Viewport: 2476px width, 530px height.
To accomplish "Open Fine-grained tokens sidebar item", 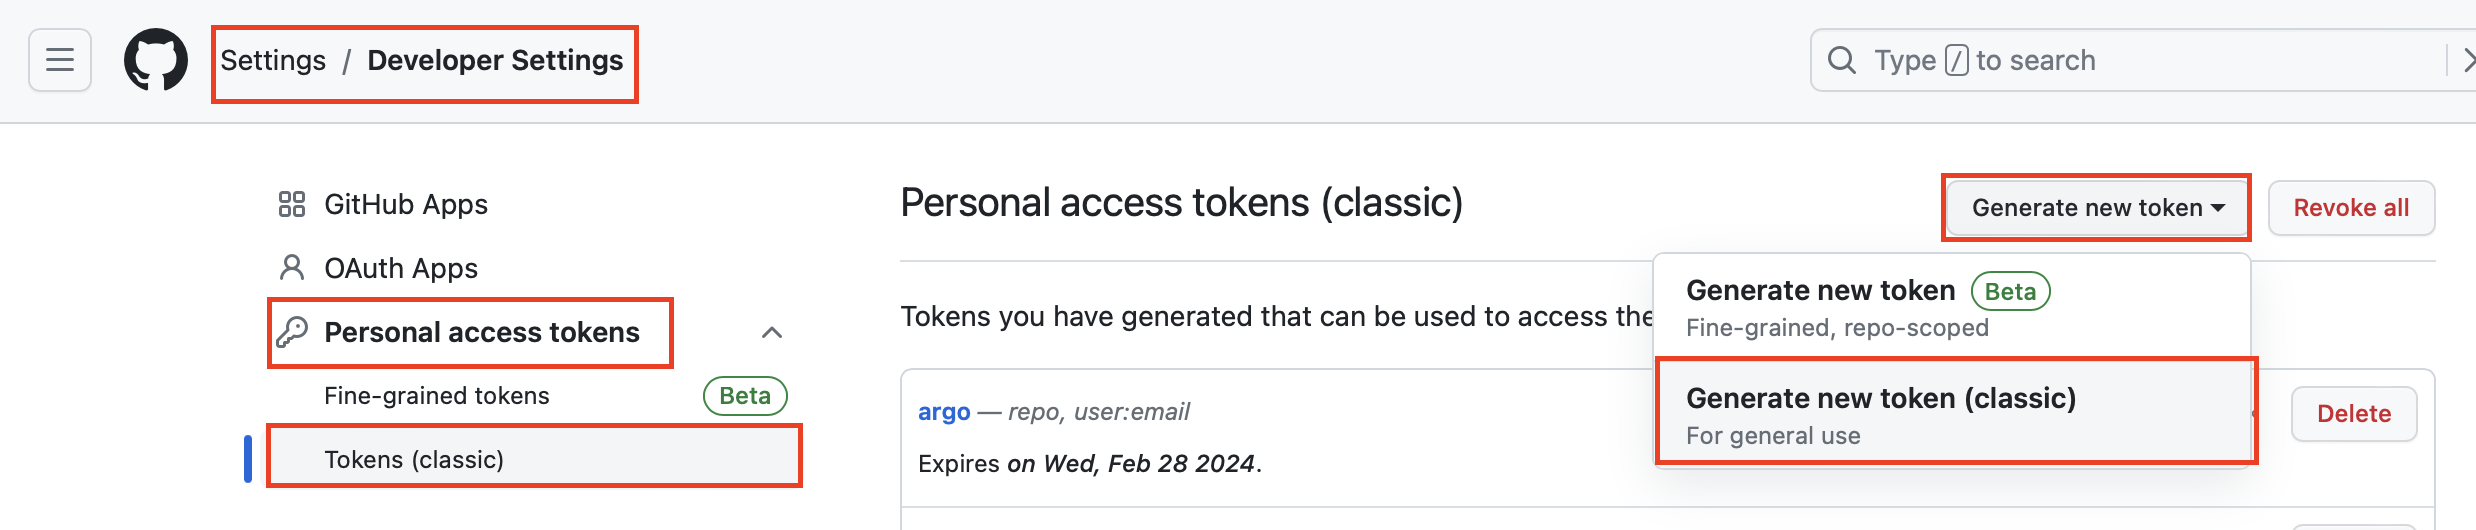I will (437, 396).
